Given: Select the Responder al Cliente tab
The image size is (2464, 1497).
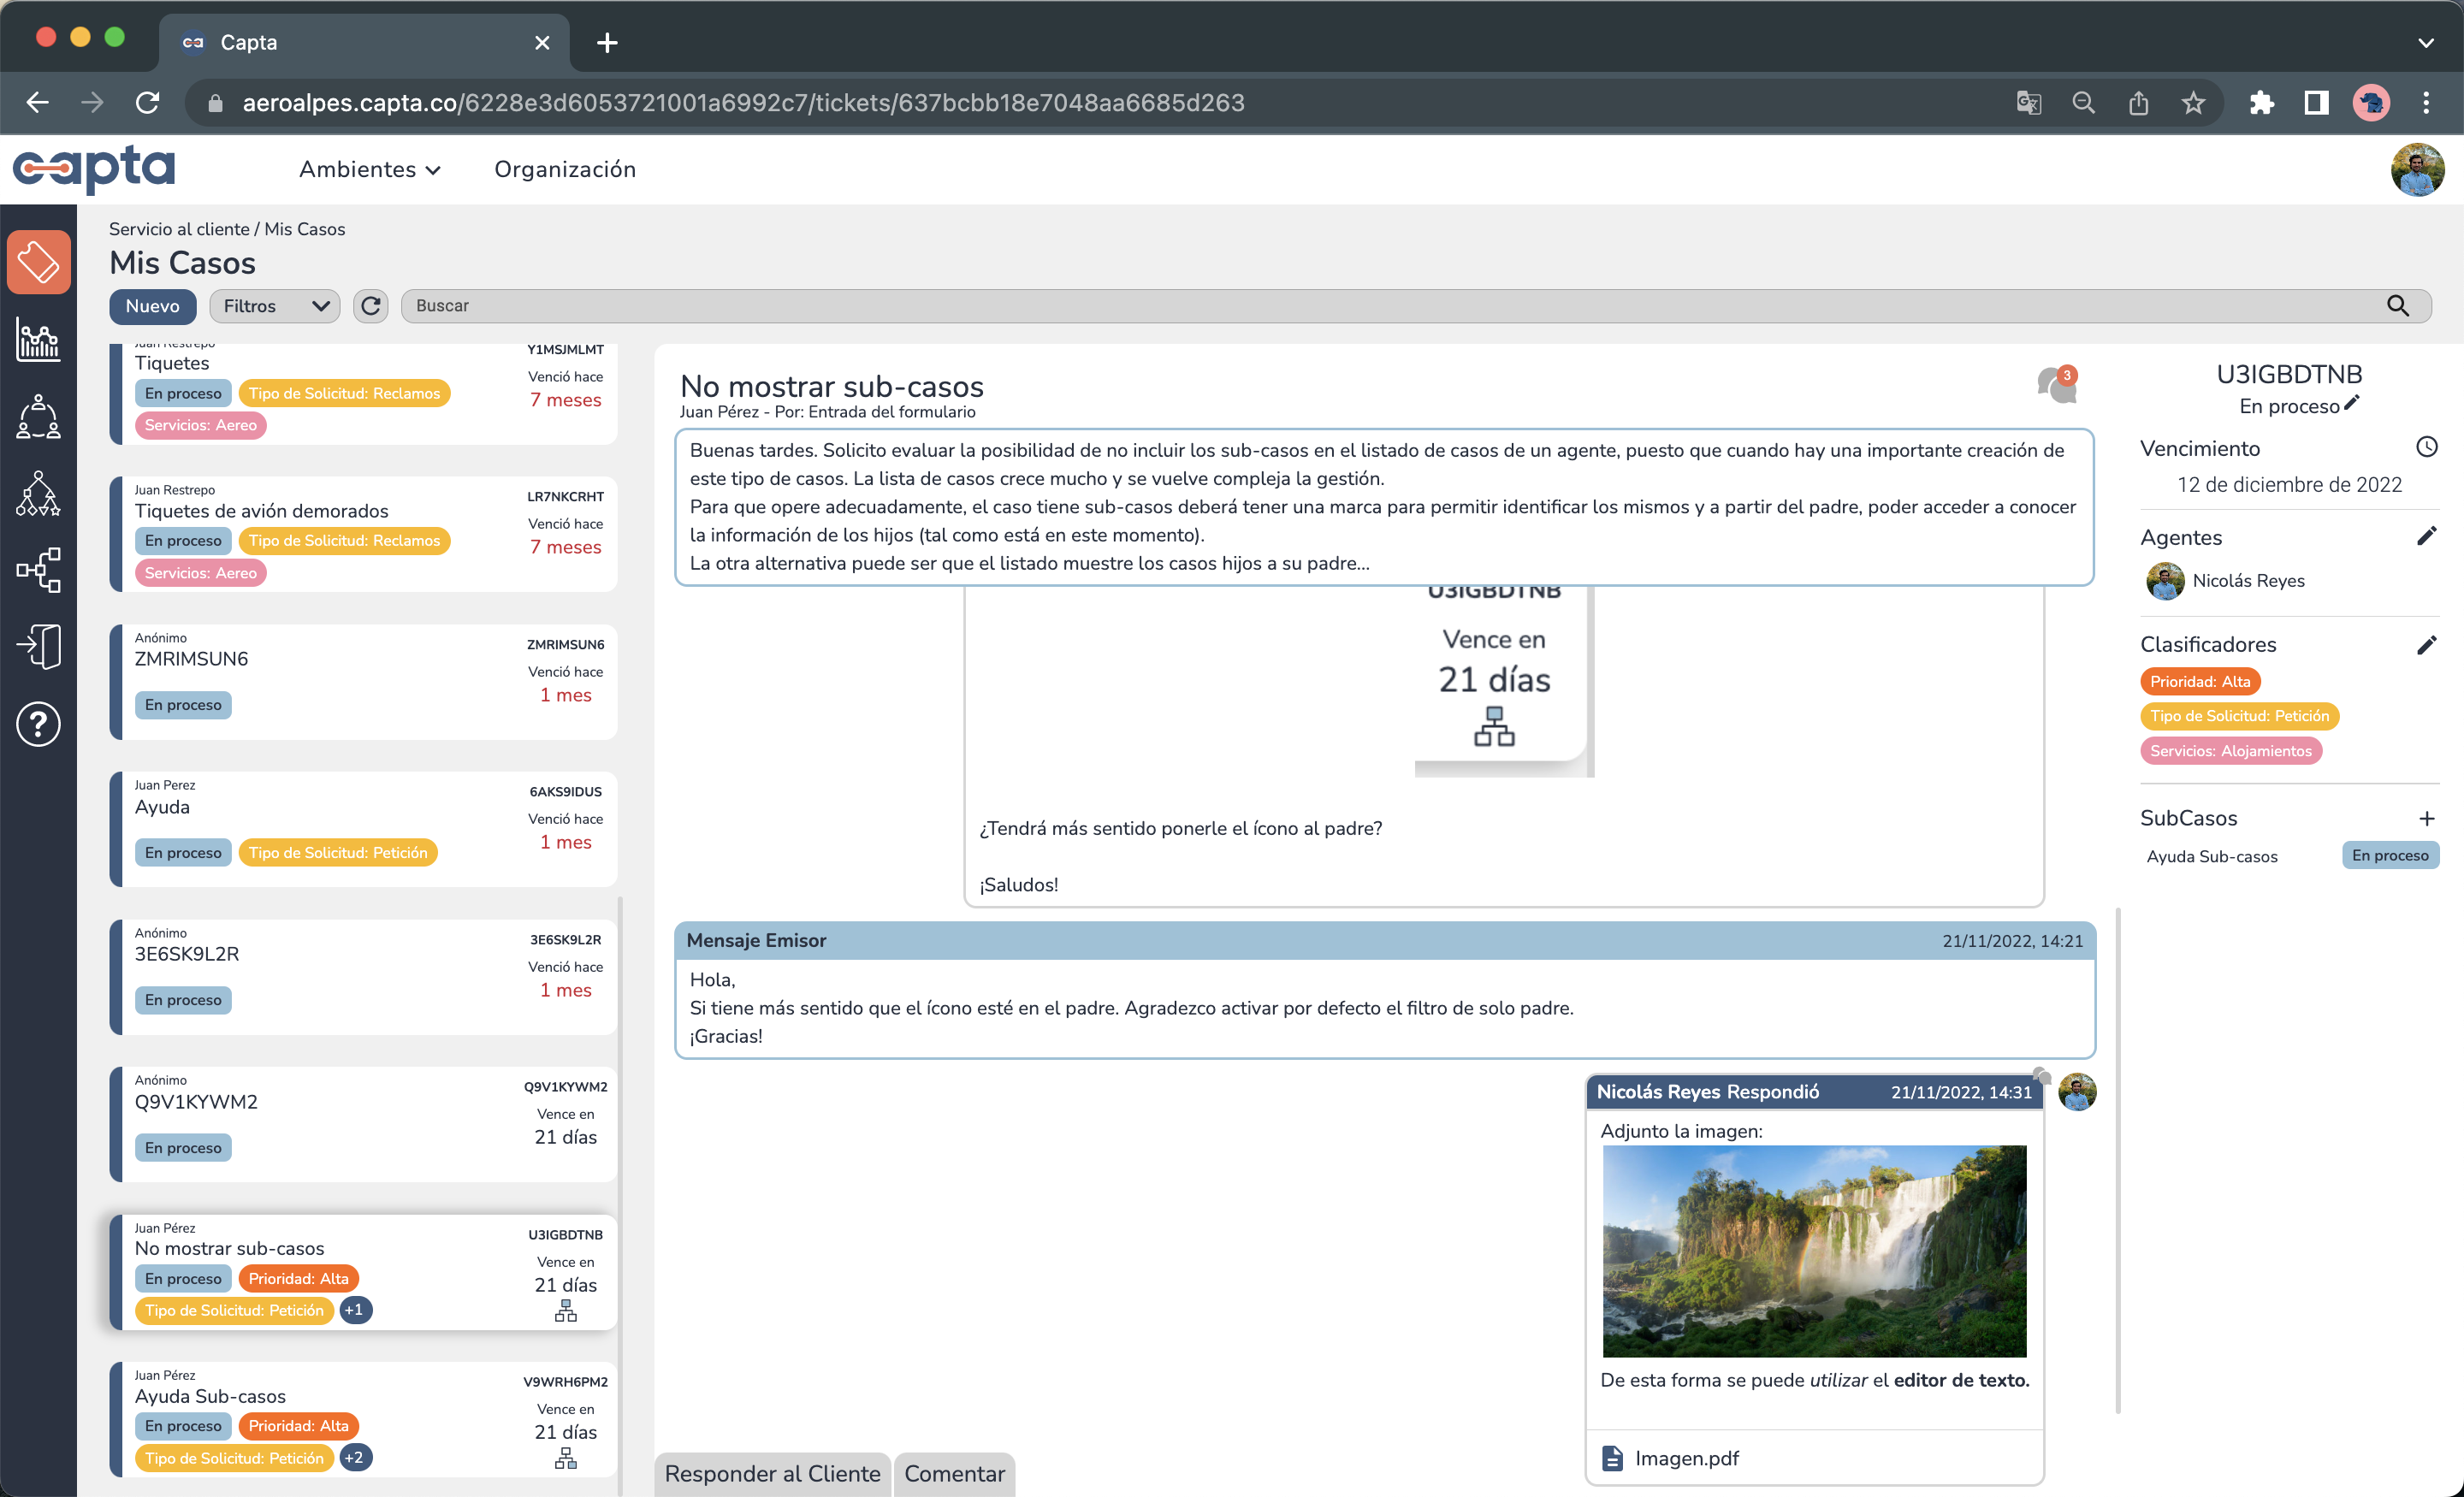Looking at the screenshot, I should click(x=772, y=1474).
